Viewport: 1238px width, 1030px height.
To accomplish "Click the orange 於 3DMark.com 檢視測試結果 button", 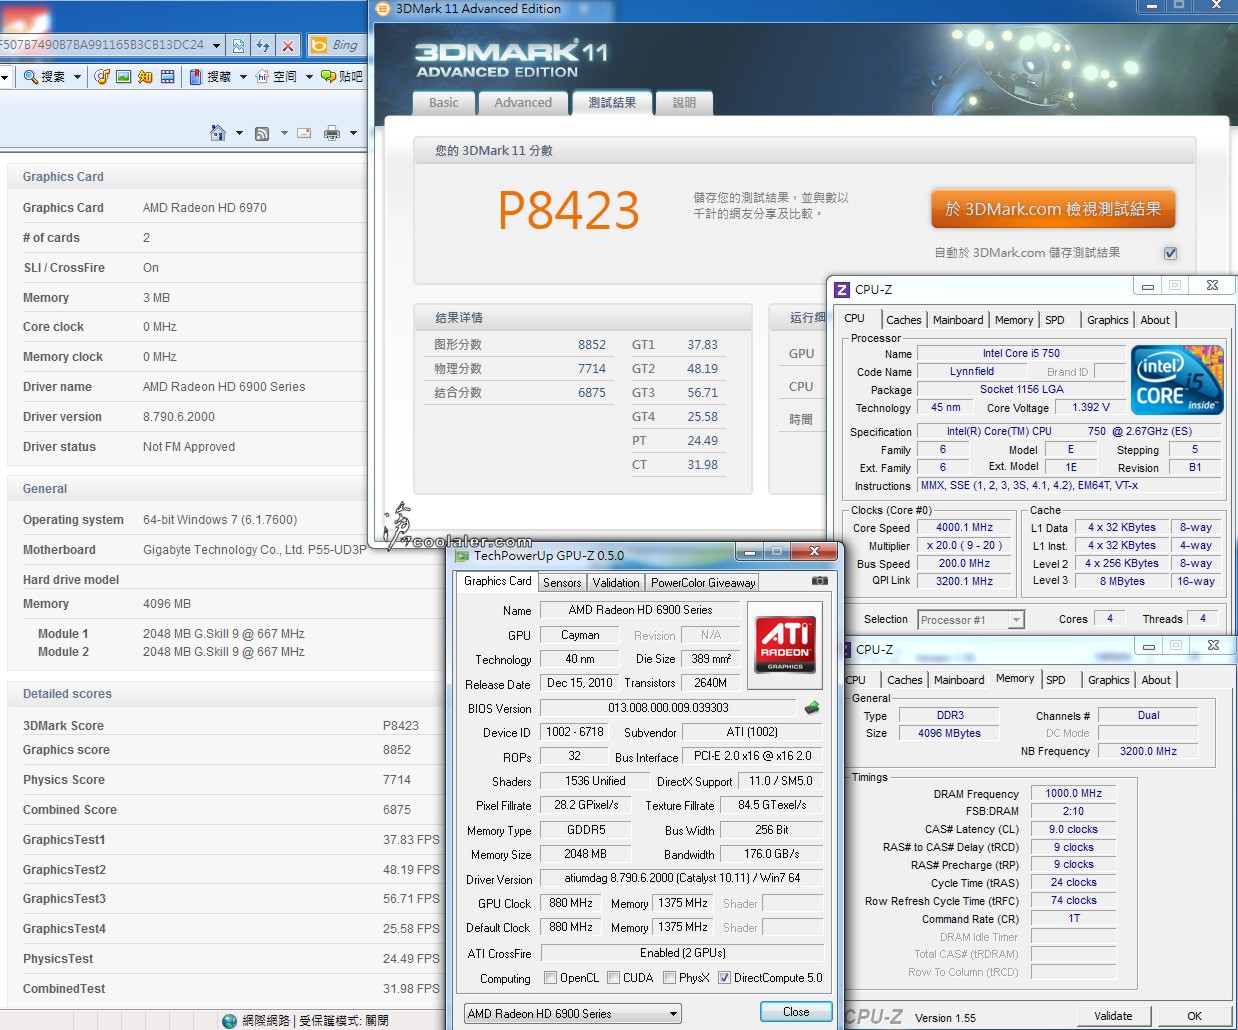I will (1053, 209).
